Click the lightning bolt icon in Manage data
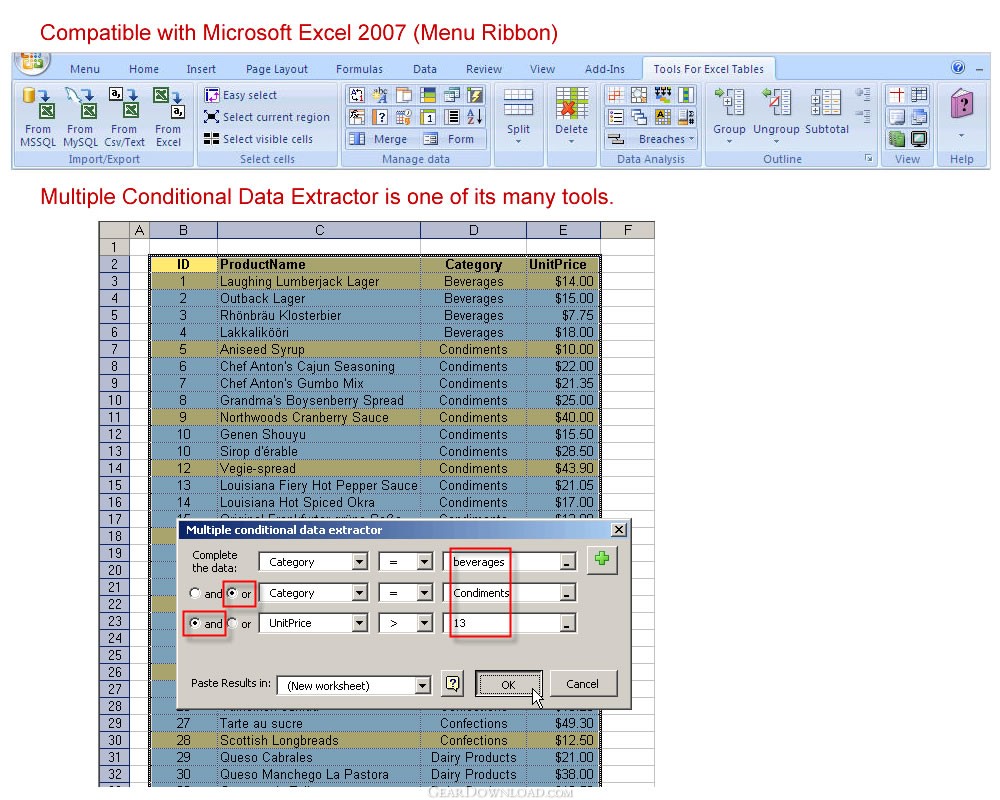The width and height of the screenshot is (1000, 800). click(474, 95)
